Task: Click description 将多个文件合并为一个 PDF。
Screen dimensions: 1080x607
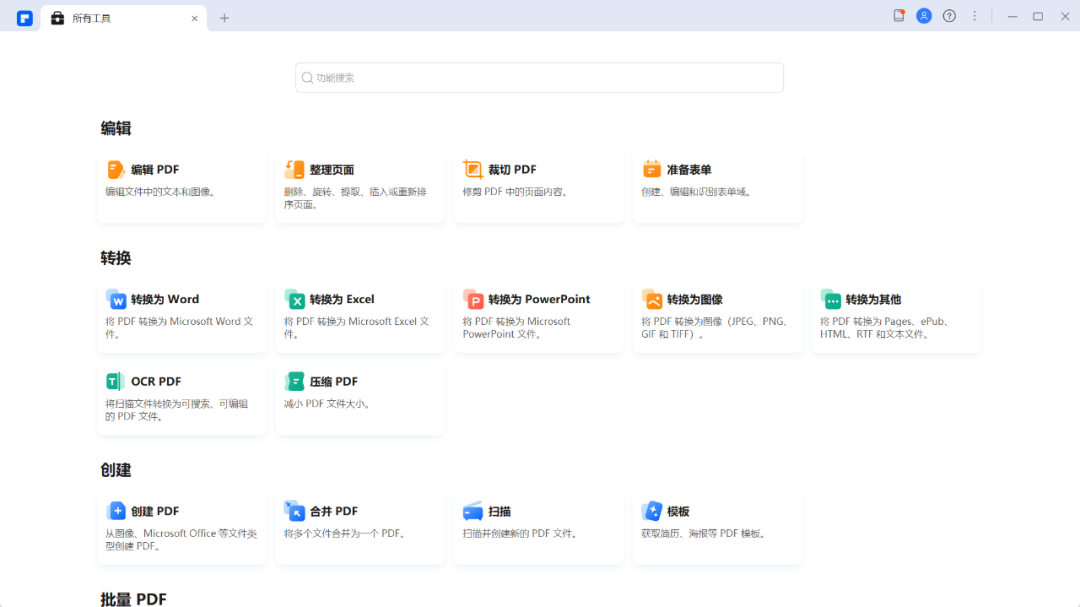Action: 347,533
